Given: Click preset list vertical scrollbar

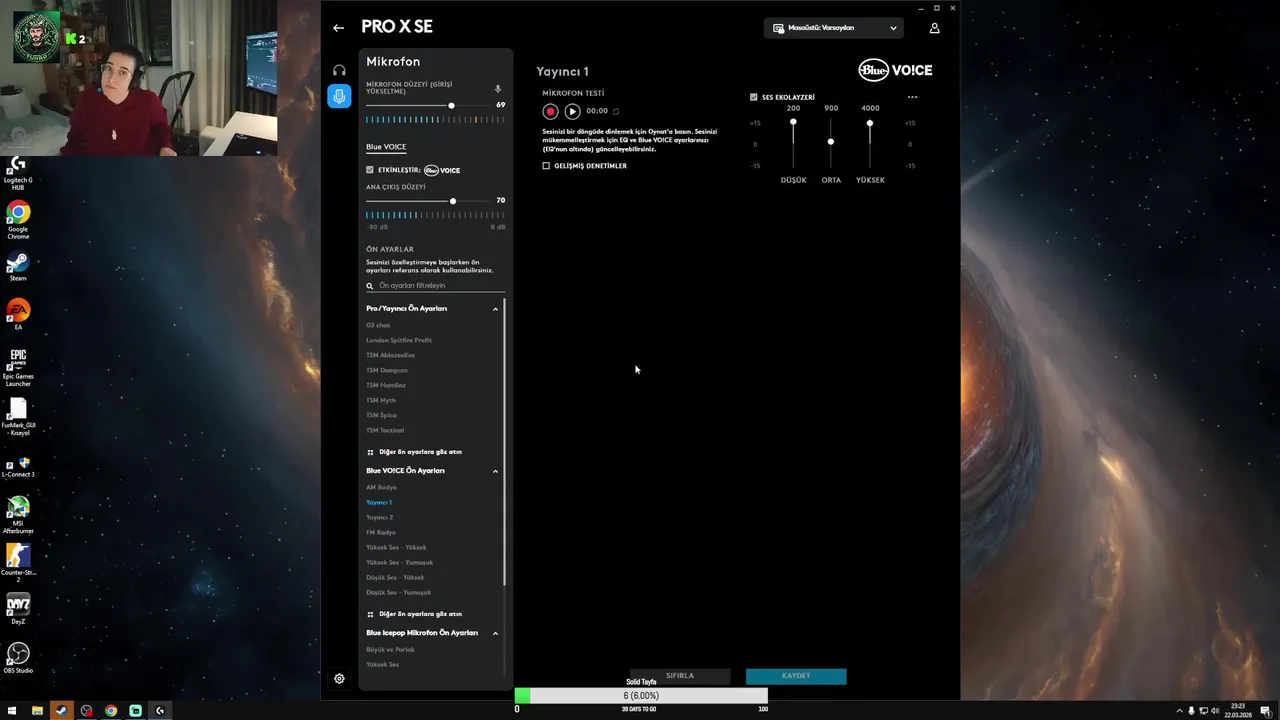Looking at the screenshot, I should tap(505, 442).
